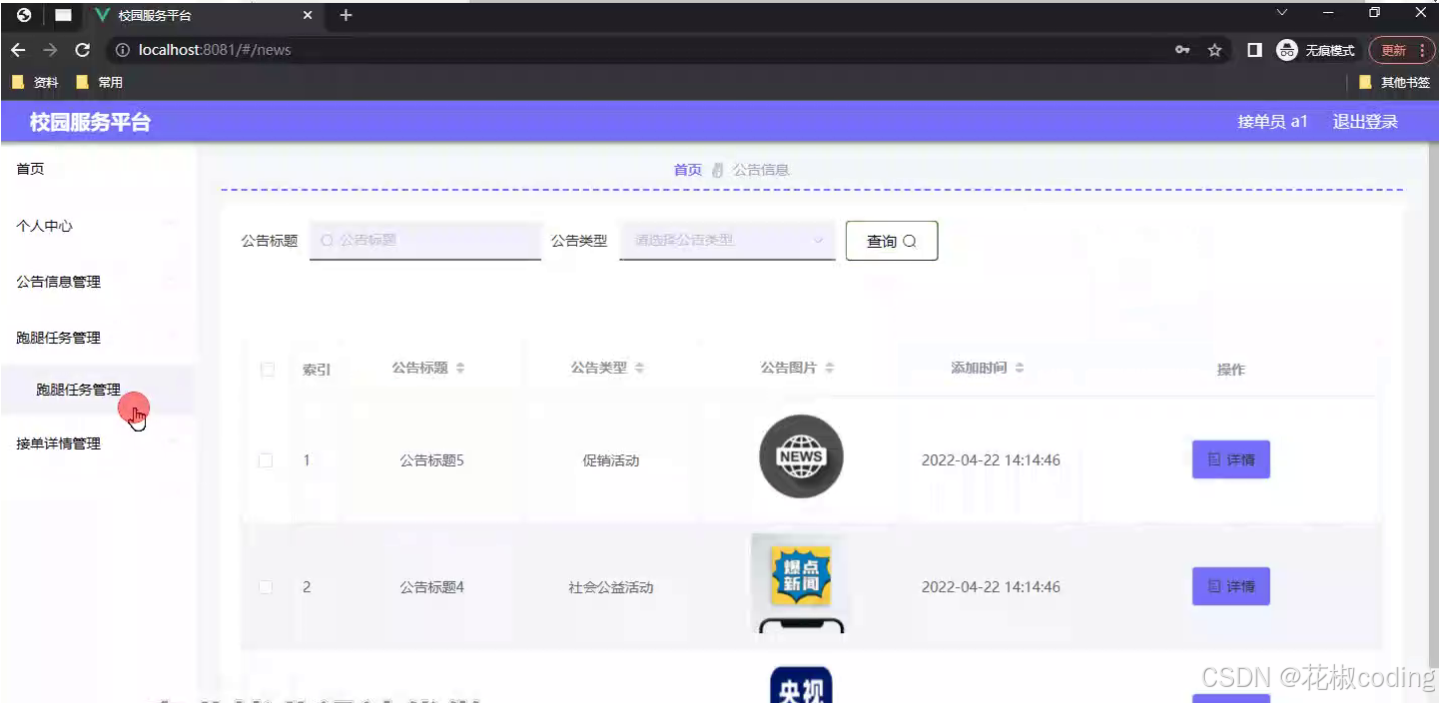This screenshot has width=1439, height=703.
Task: Click the detail icon on 公告标题5's 详情 button
Action: [x=1216, y=459]
